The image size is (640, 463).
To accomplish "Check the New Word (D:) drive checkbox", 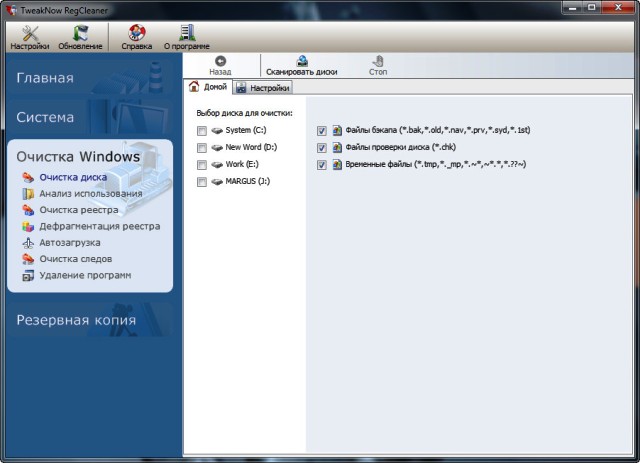I will pyautogui.click(x=202, y=148).
